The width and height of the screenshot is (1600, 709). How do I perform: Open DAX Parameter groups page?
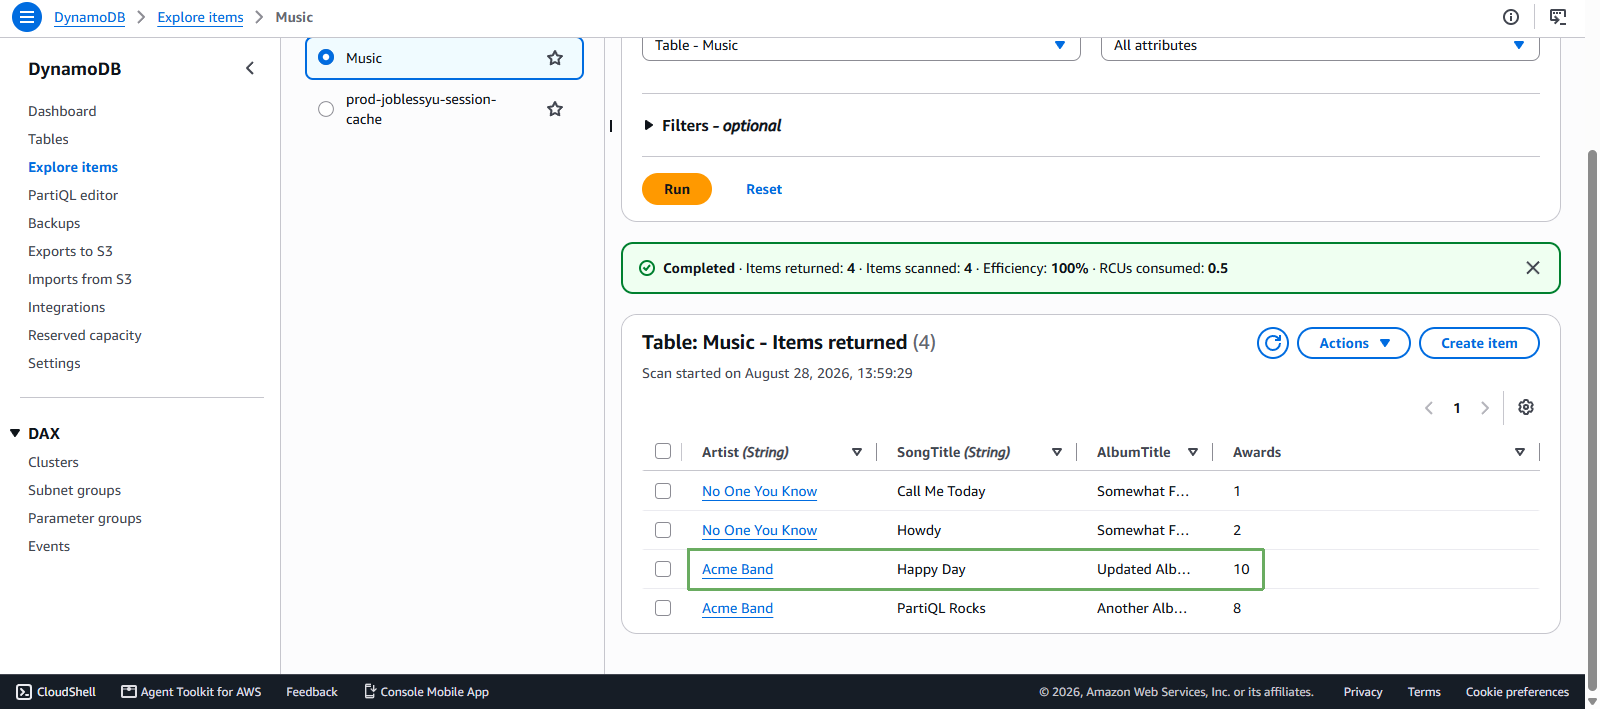click(85, 518)
